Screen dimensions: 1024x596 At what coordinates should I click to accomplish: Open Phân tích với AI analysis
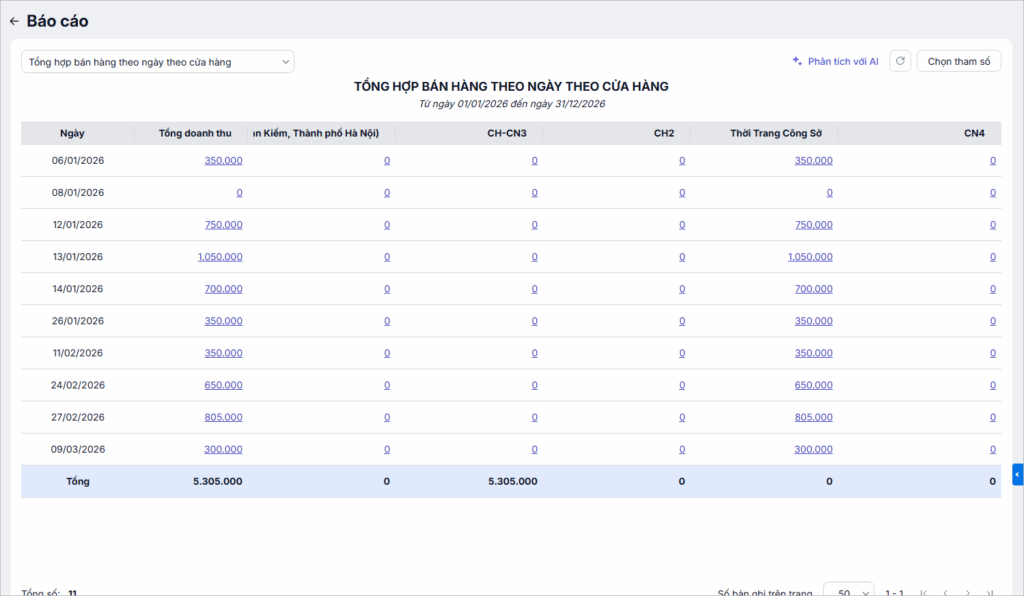835,62
